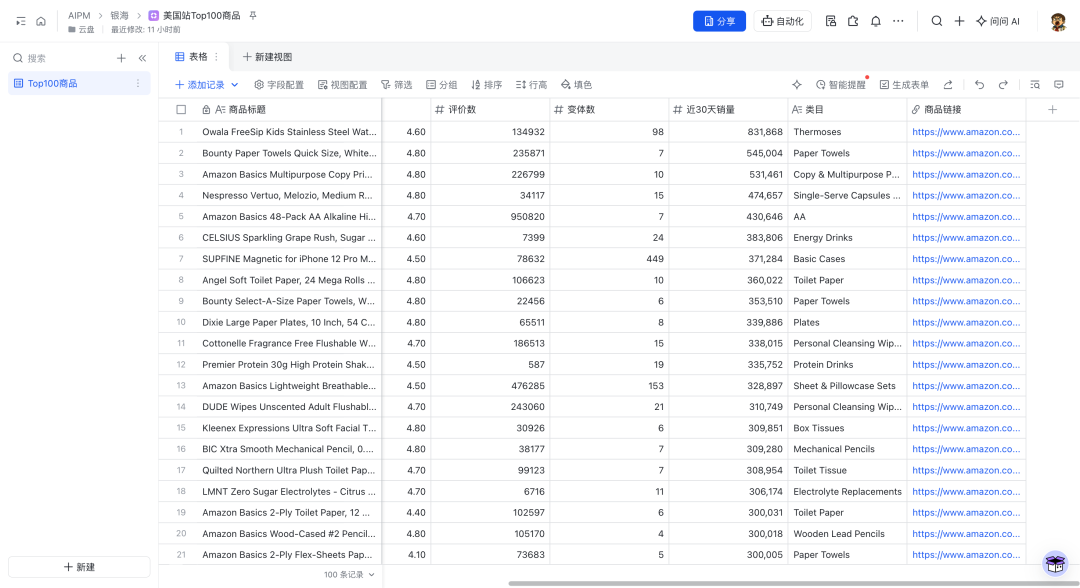Screen dimensions: 1080x588
Task: Open the template/doc info icon next to 自动化
Action: [831, 21]
